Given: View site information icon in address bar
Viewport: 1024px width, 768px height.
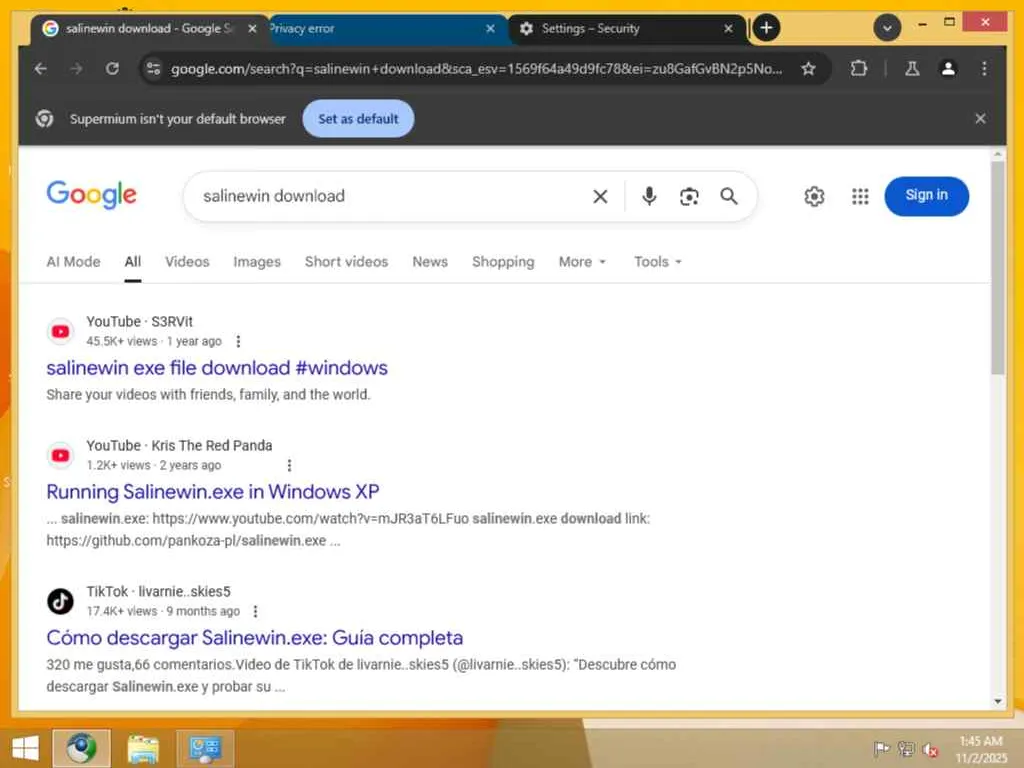Looking at the screenshot, I should click(x=153, y=69).
